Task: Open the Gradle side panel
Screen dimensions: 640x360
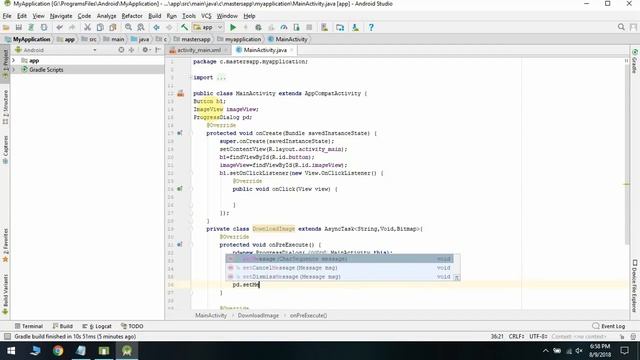Action: click(635, 61)
